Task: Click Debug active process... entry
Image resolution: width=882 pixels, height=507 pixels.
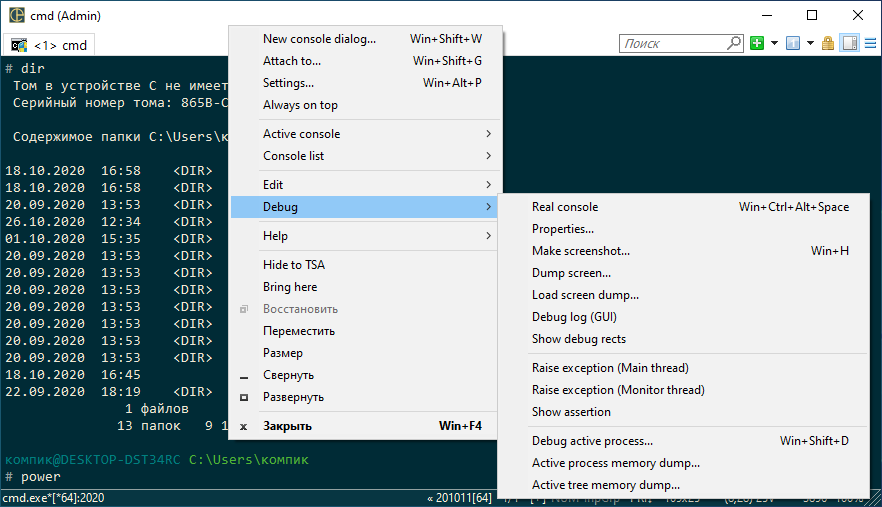Action: pyautogui.click(x=592, y=441)
